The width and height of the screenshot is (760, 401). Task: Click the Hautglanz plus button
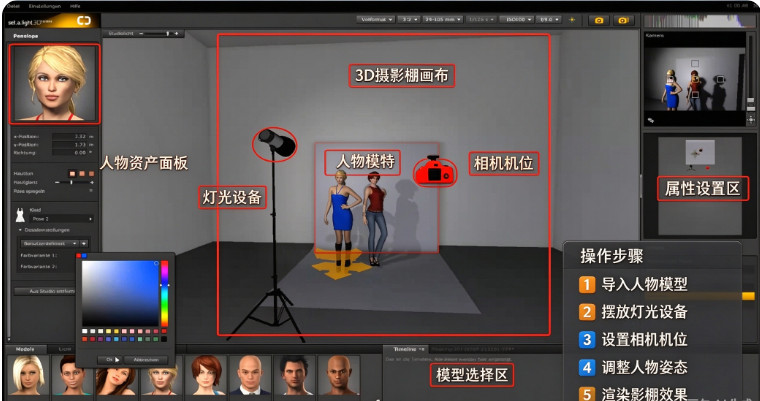(x=92, y=182)
